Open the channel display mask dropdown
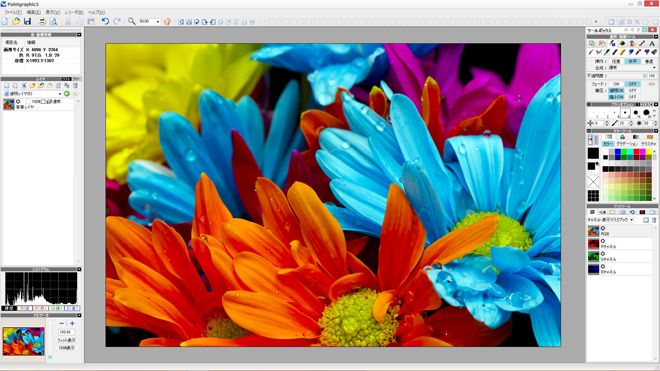Image resolution: width=660 pixels, height=371 pixels. [x=631, y=220]
